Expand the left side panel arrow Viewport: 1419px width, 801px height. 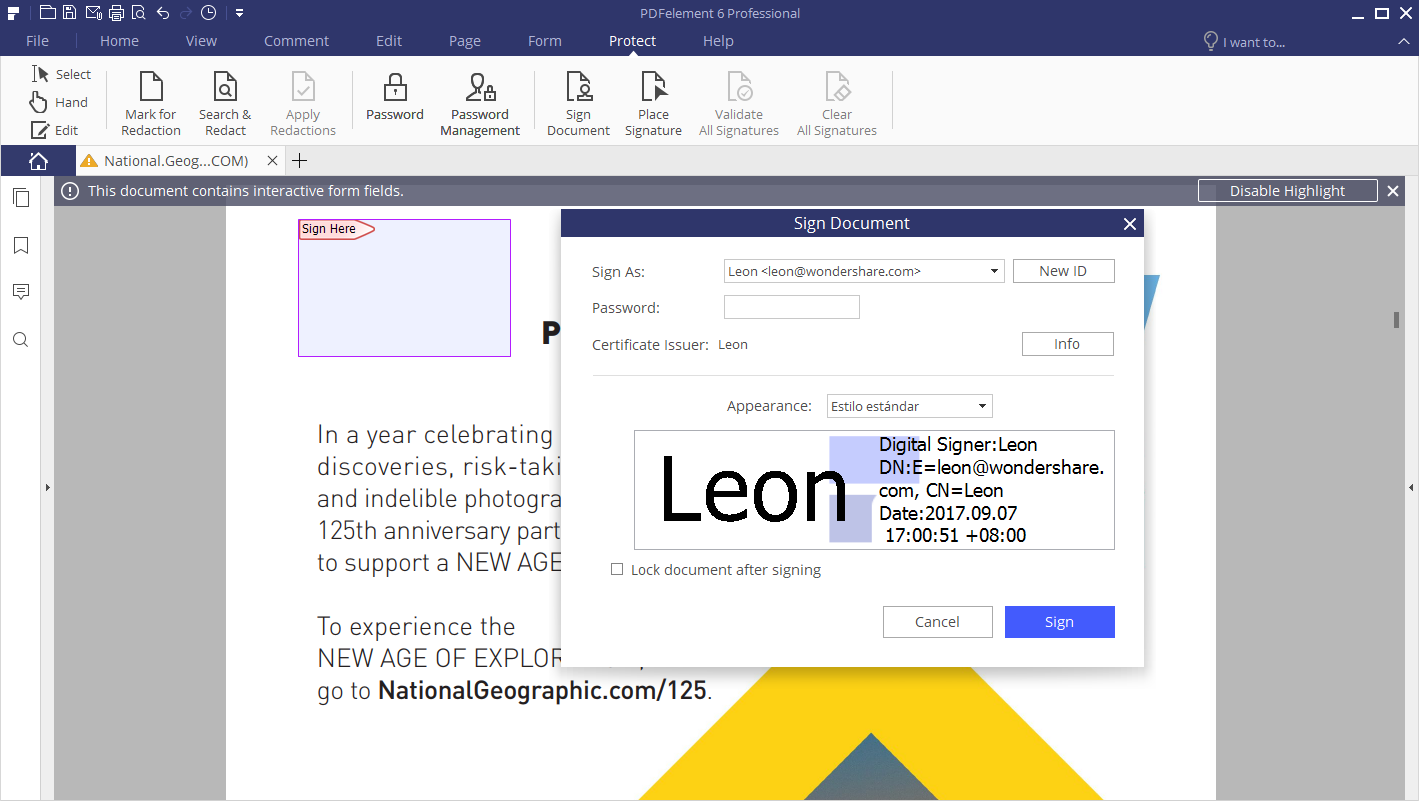47,488
